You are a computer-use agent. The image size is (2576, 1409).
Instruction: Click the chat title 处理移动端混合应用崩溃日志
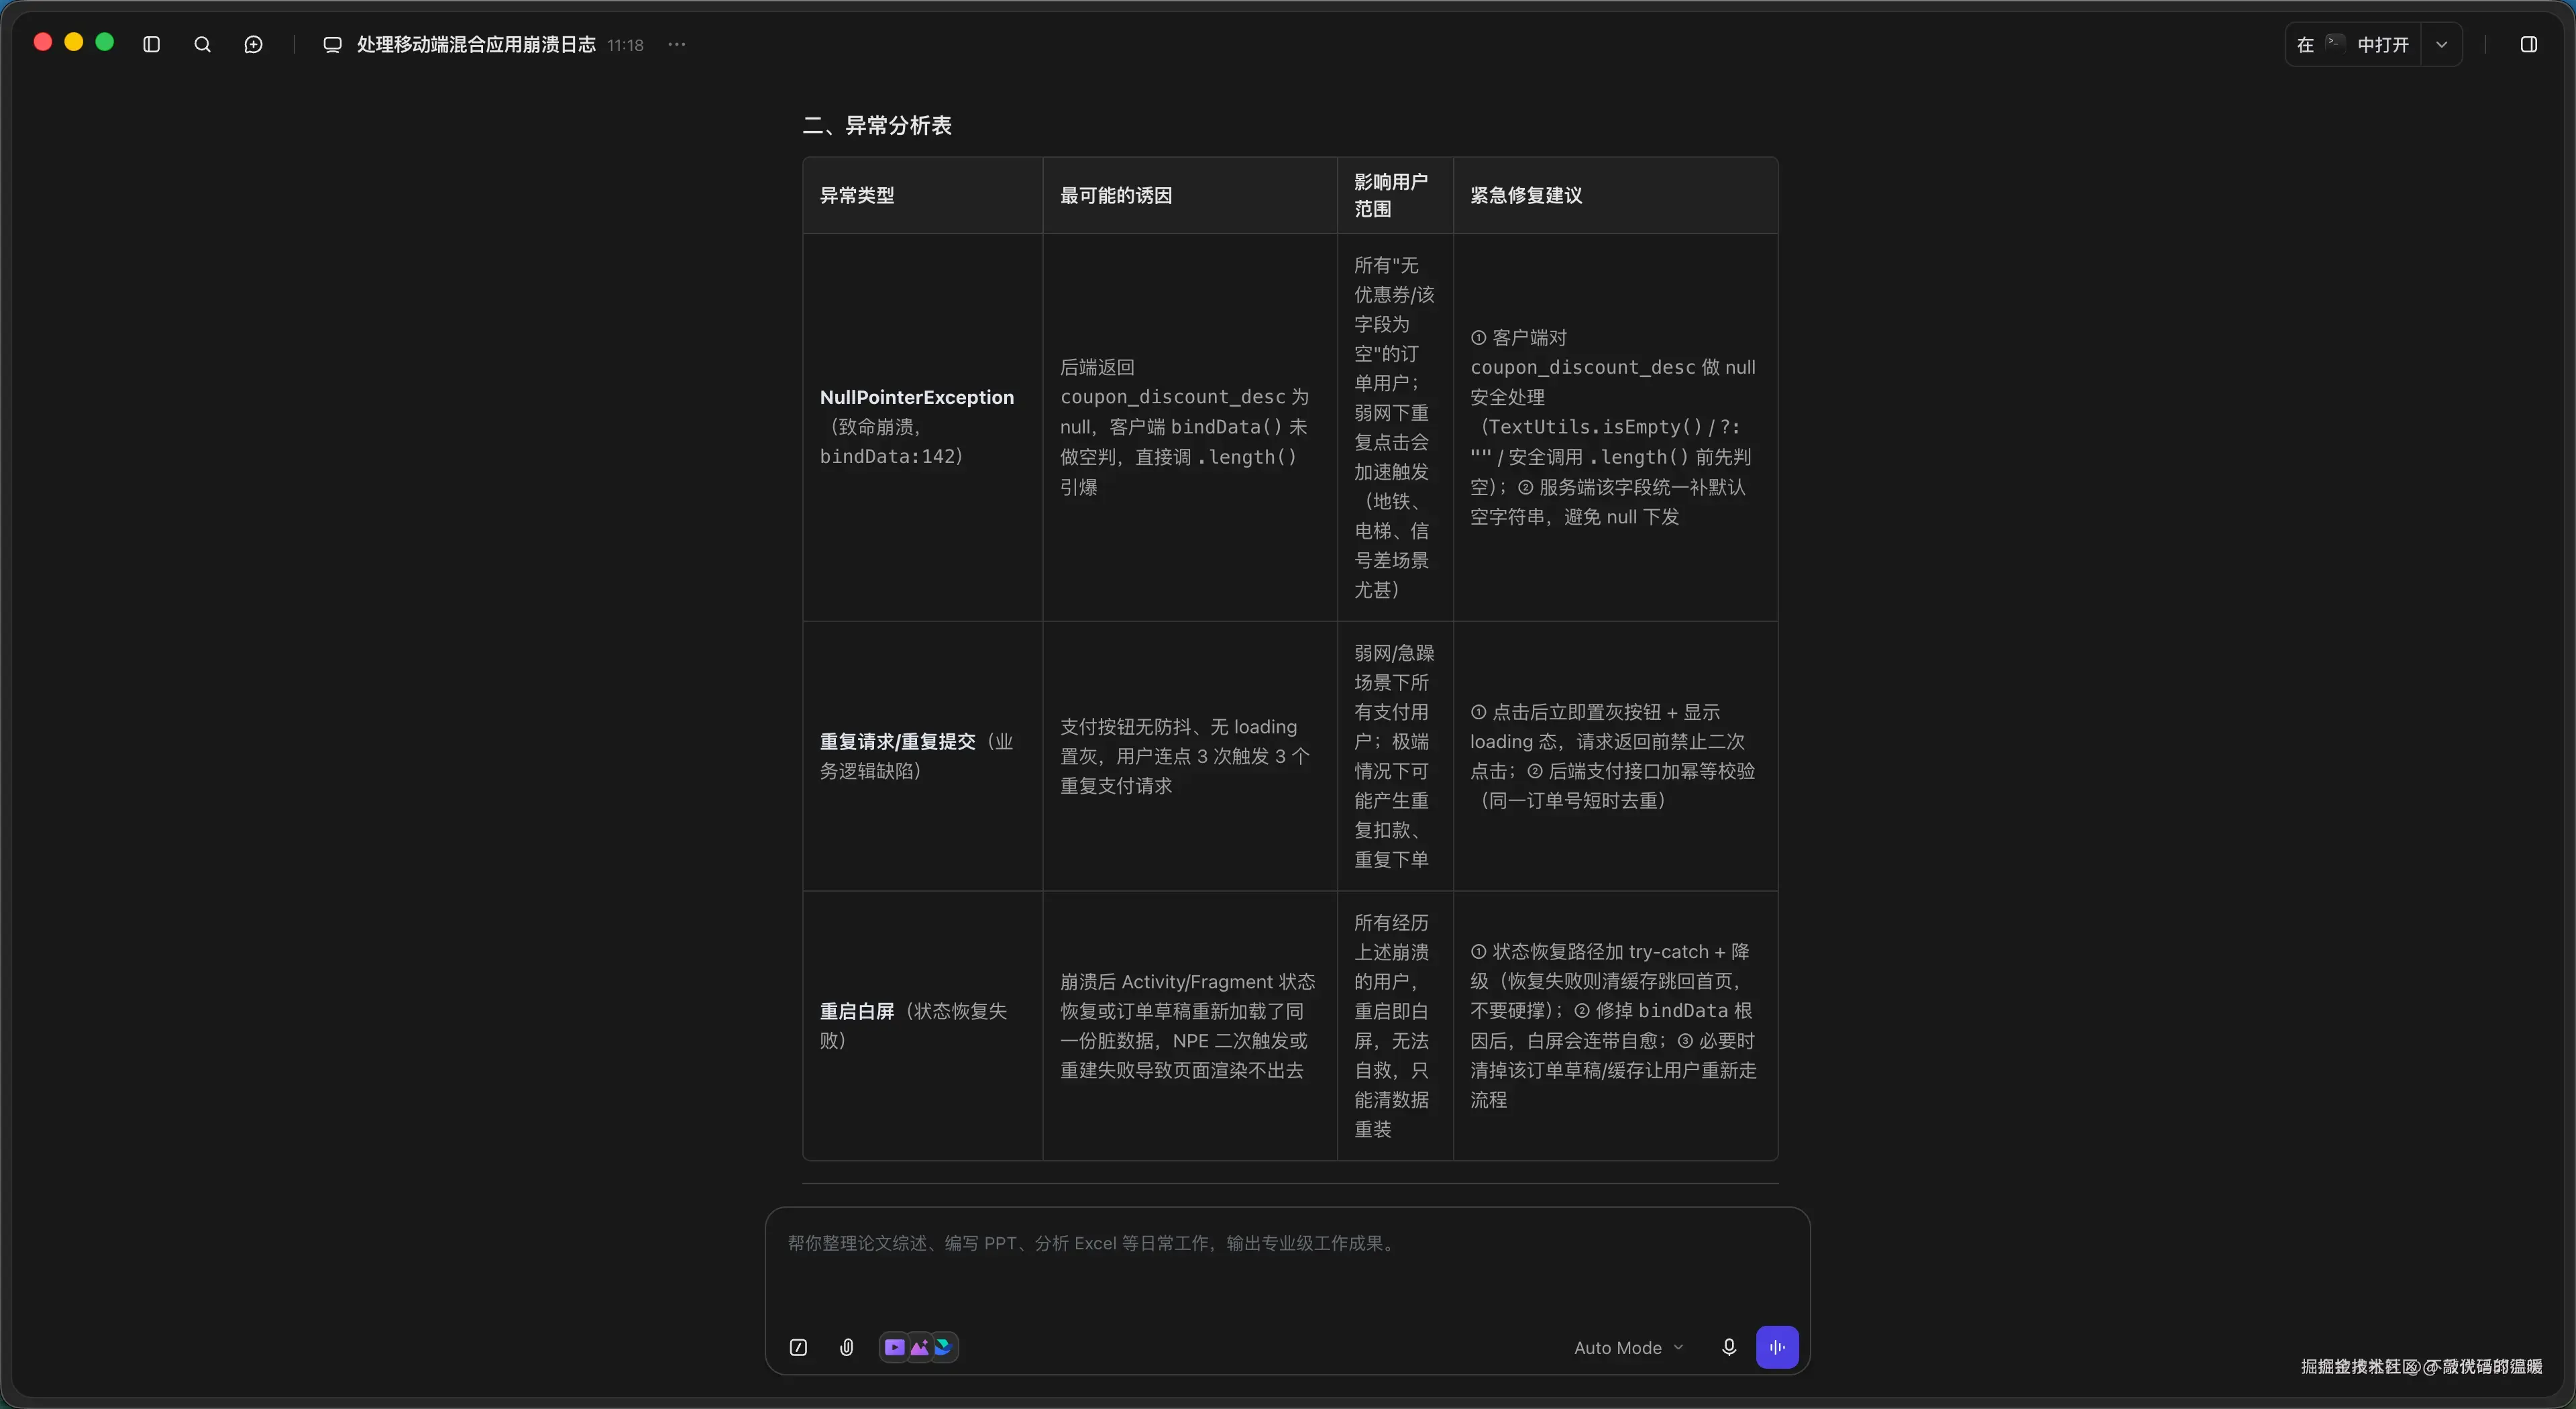(x=476, y=44)
